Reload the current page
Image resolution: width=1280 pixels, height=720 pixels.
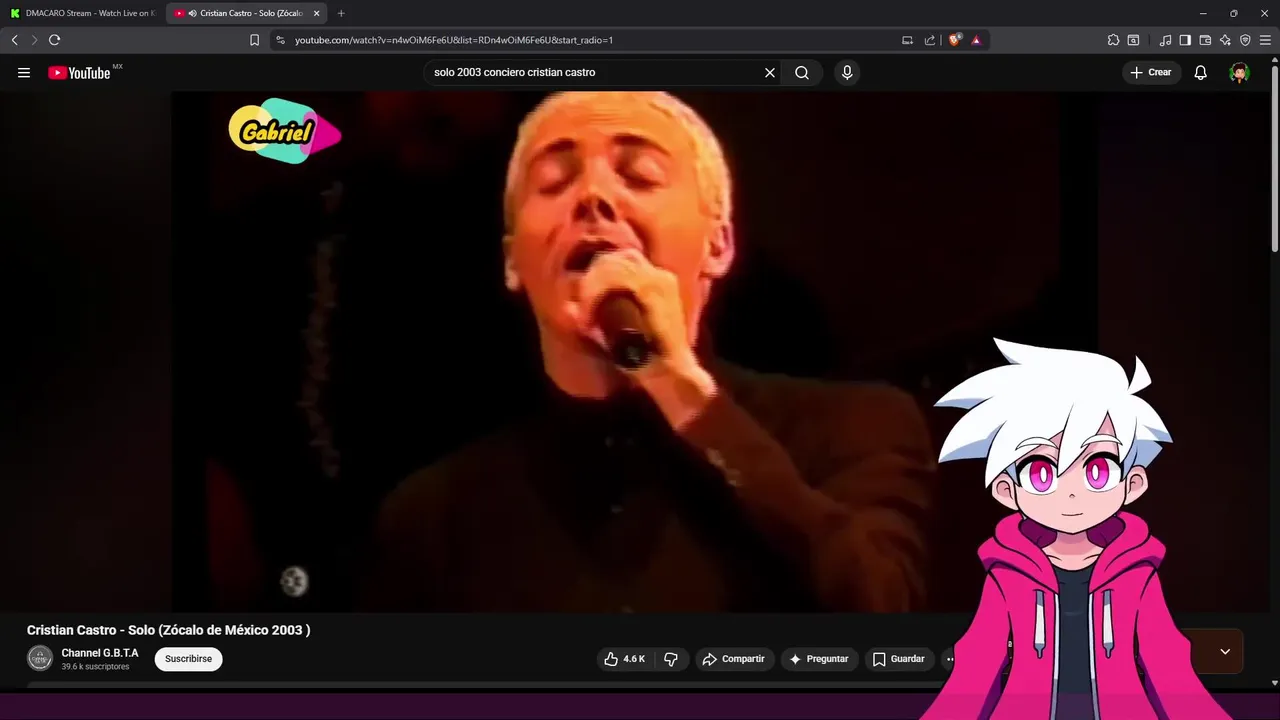[54, 40]
